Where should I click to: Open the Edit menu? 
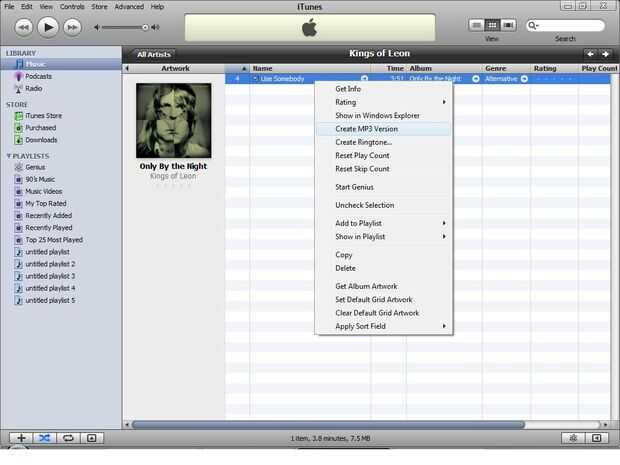(26, 7)
